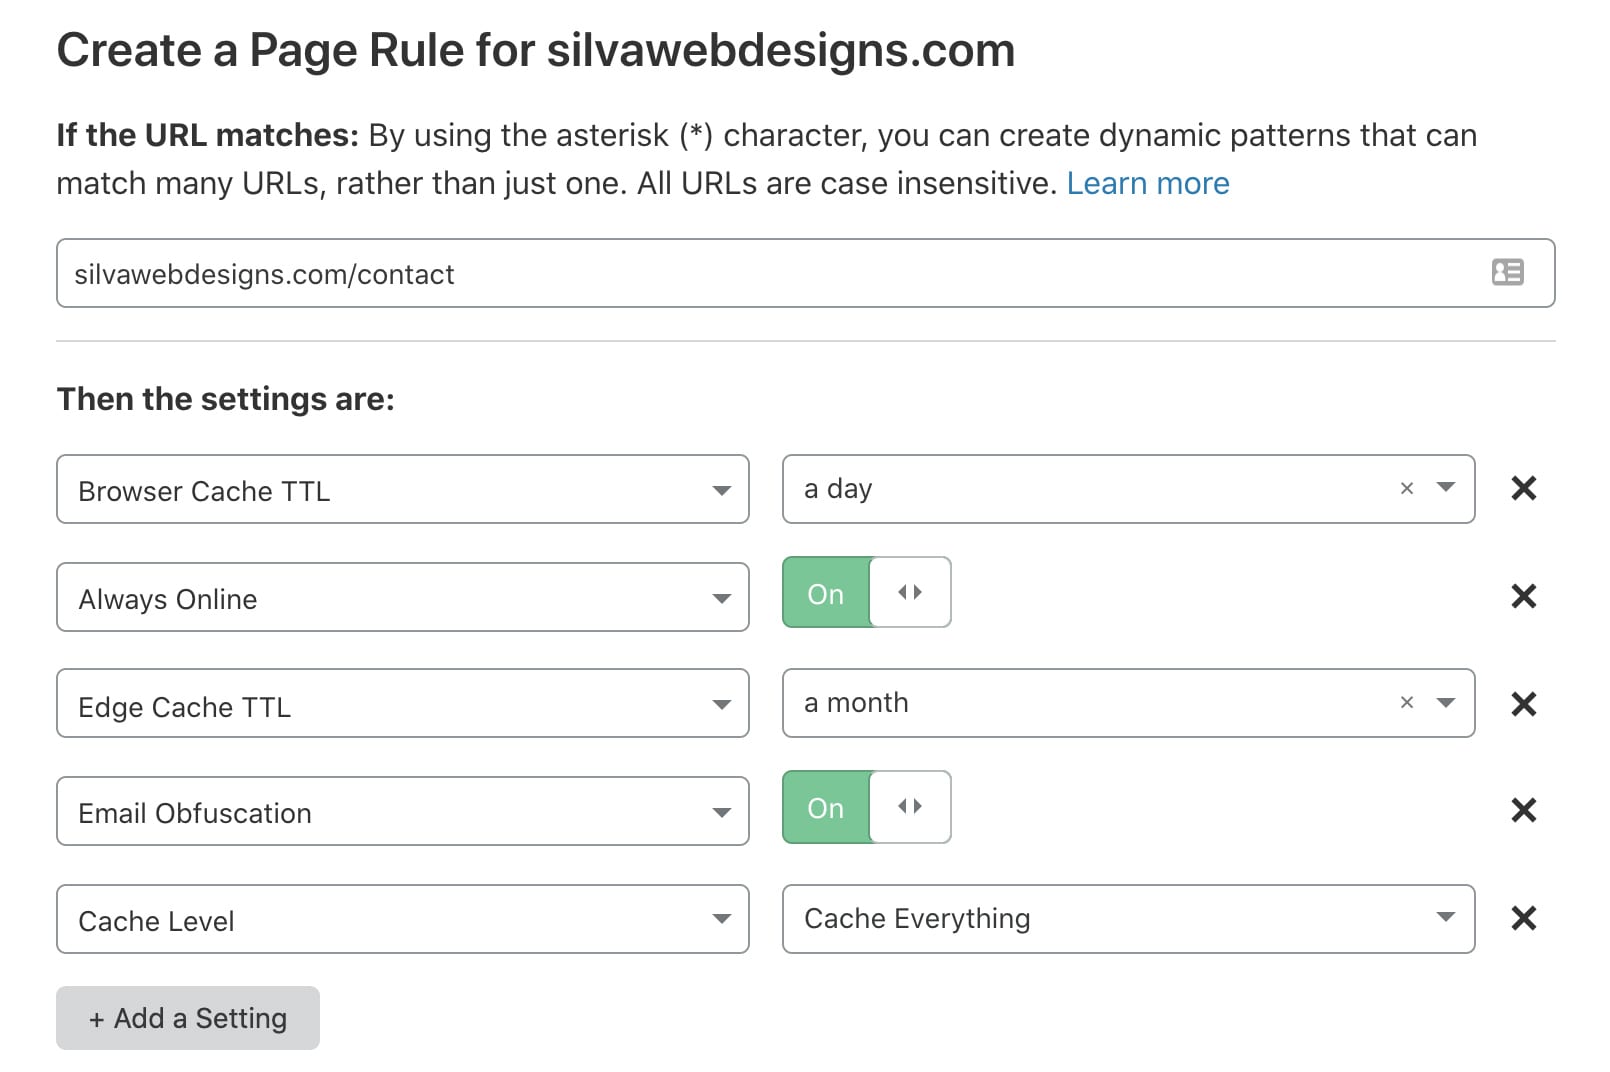Click the slider handle of Email Obfuscation toggle
This screenshot has width=1610, height=1072.
pyautogui.click(x=910, y=807)
